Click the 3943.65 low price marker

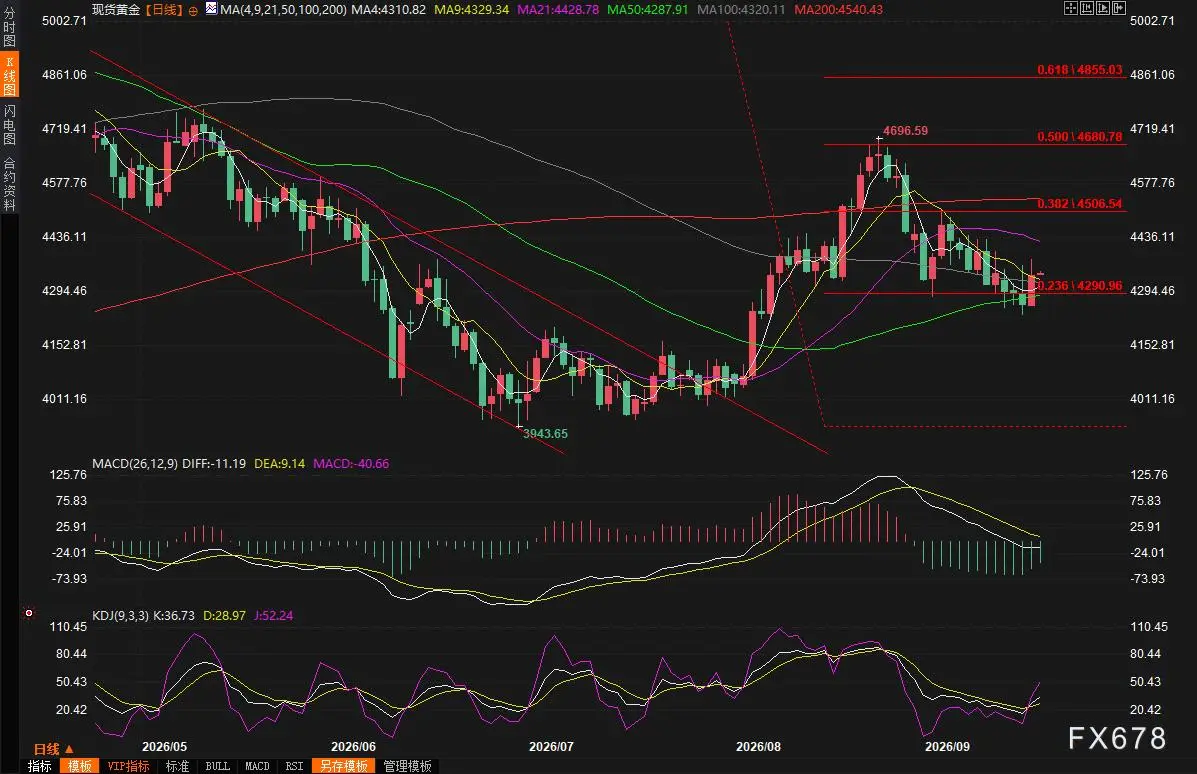[x=545, y=434]
